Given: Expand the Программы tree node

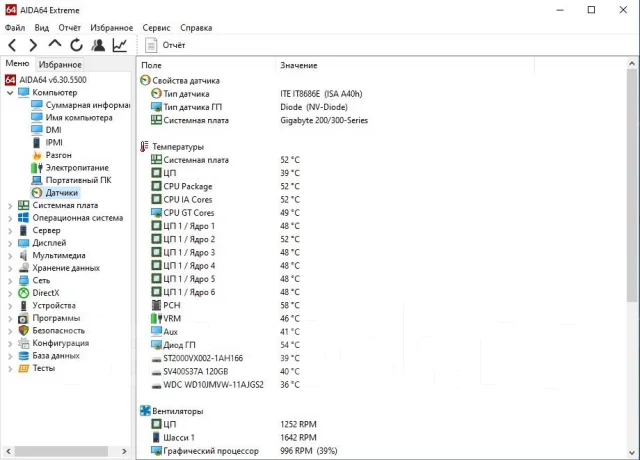Looking at the screenshot, I should (x=10, y=318).
